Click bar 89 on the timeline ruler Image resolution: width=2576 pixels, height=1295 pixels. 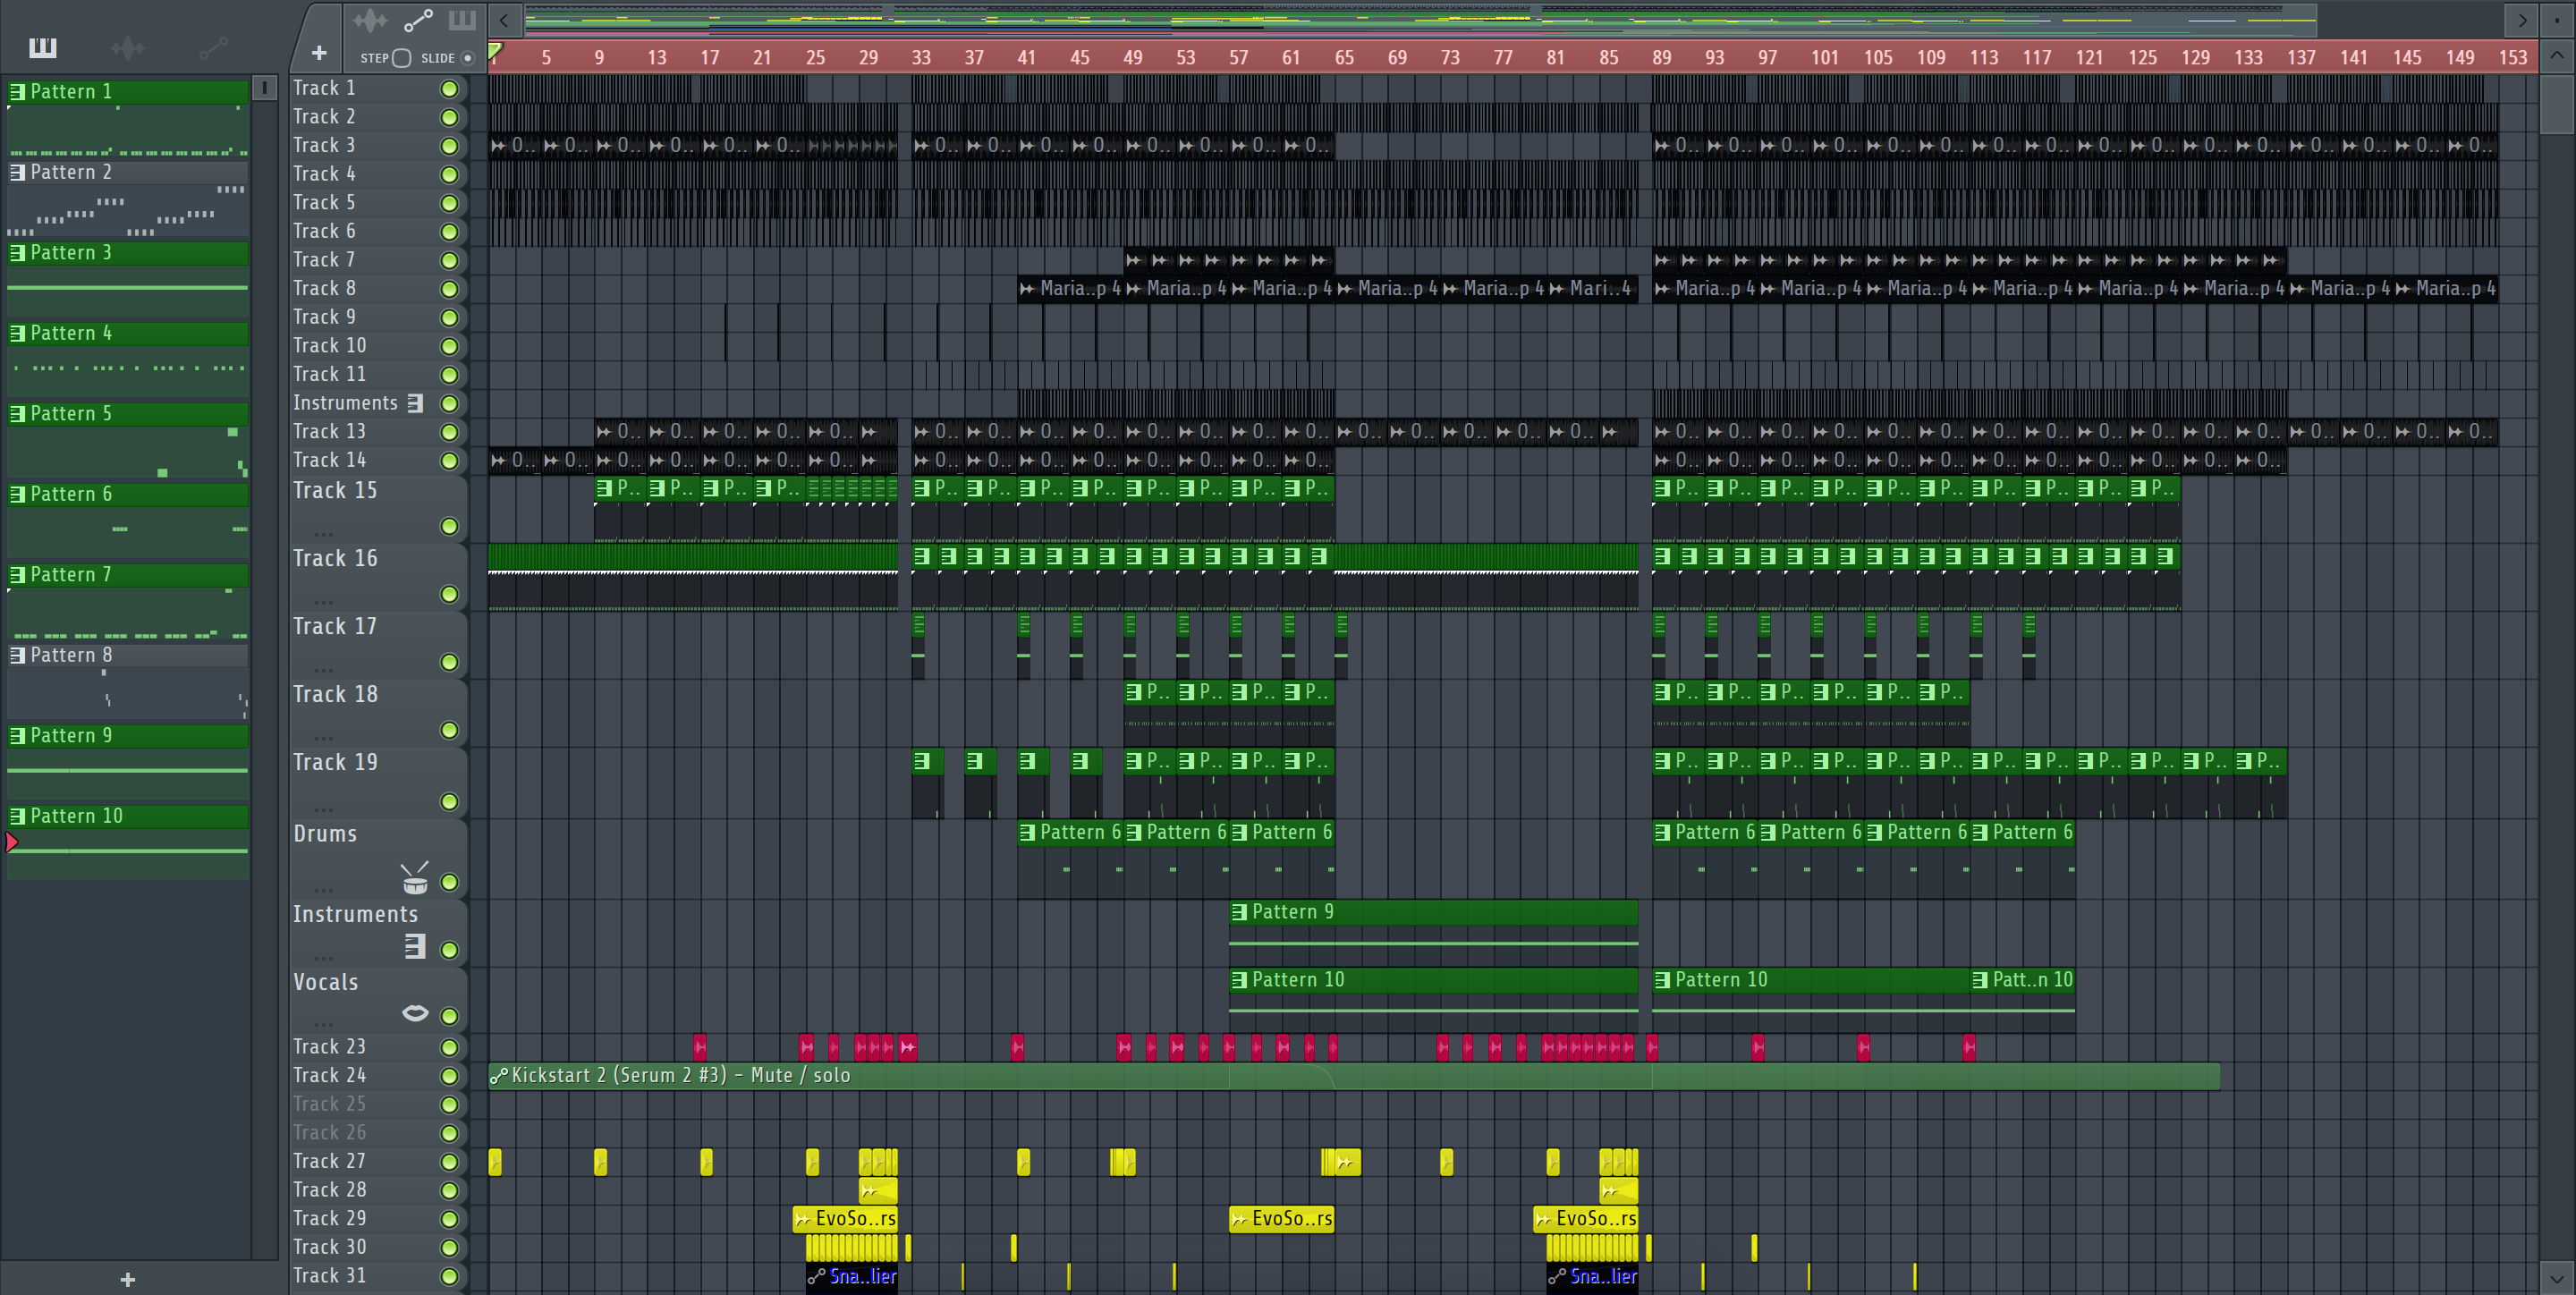click(x=1661, y=58)
